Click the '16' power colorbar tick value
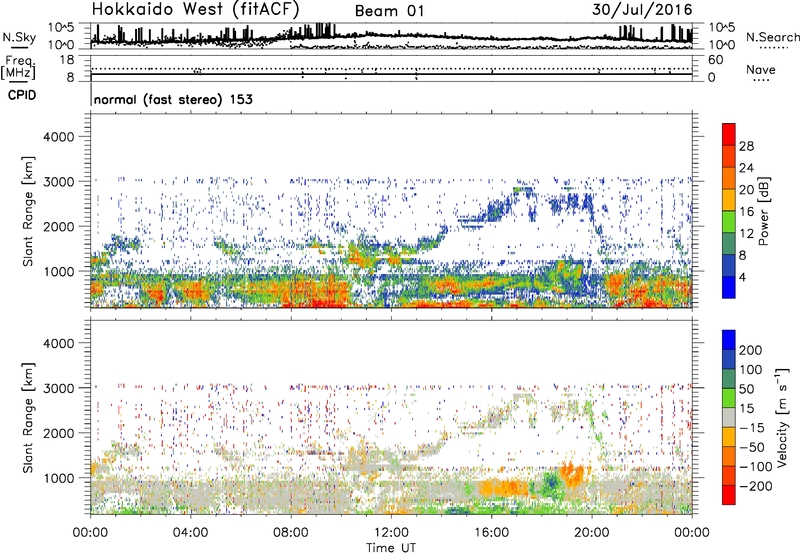This screenshot has height=554, width=800. point(746,212)
